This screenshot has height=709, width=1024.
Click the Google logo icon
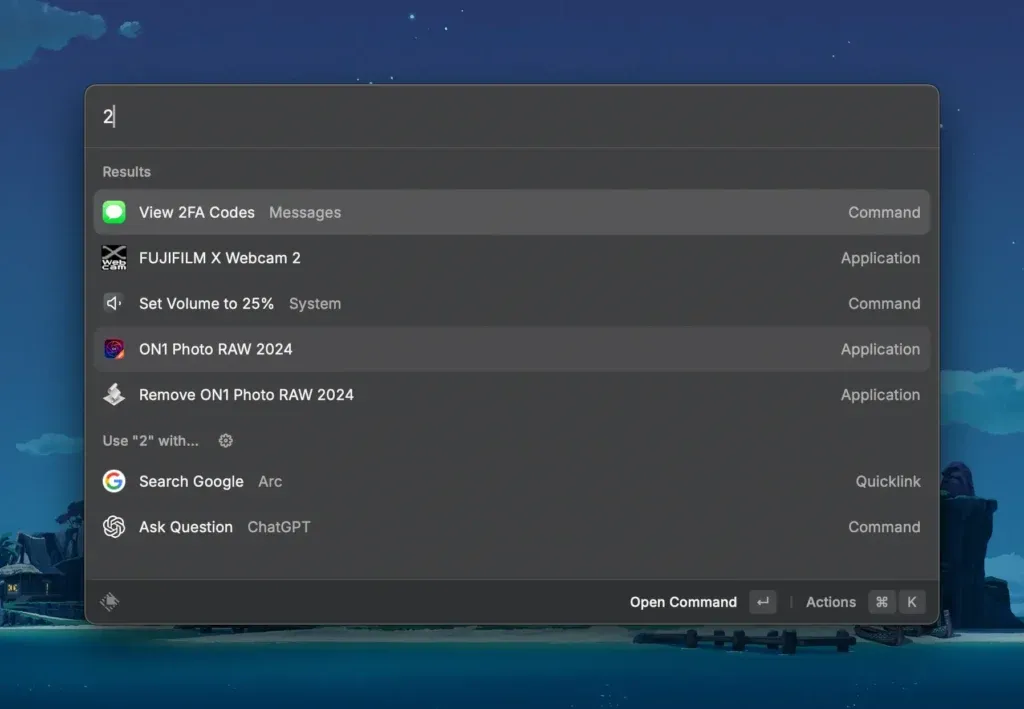click(114, 481)
